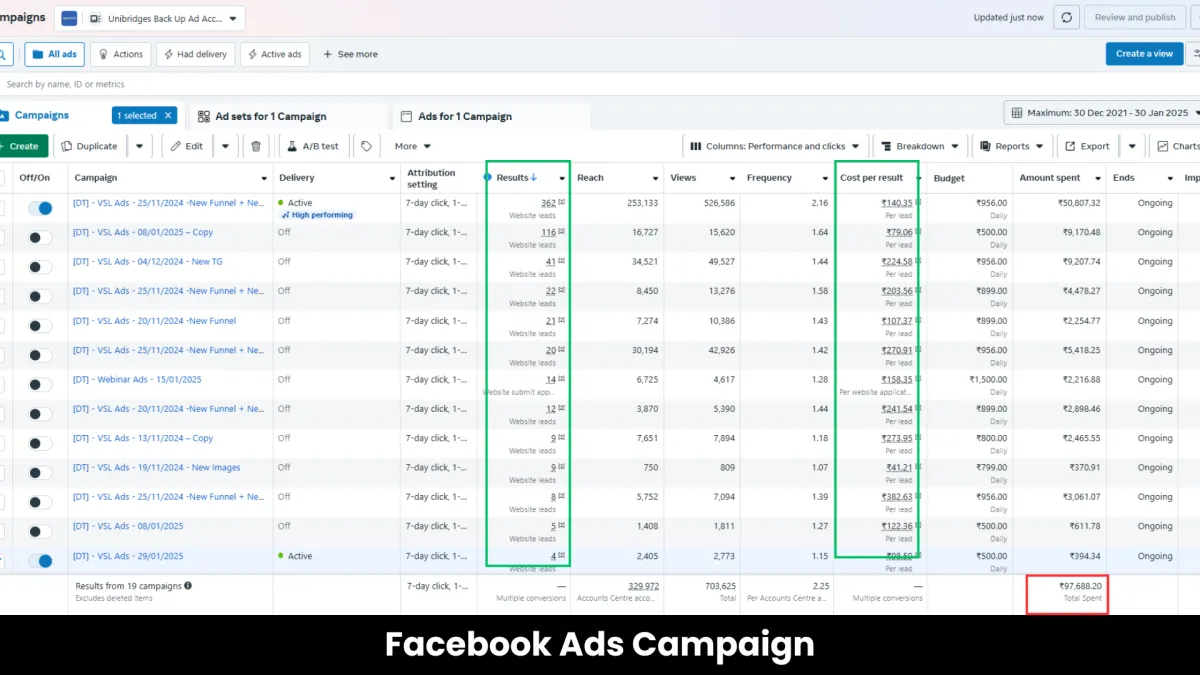
Task: Click the Actions lightbulb filter icon
Action: [103, 54]
